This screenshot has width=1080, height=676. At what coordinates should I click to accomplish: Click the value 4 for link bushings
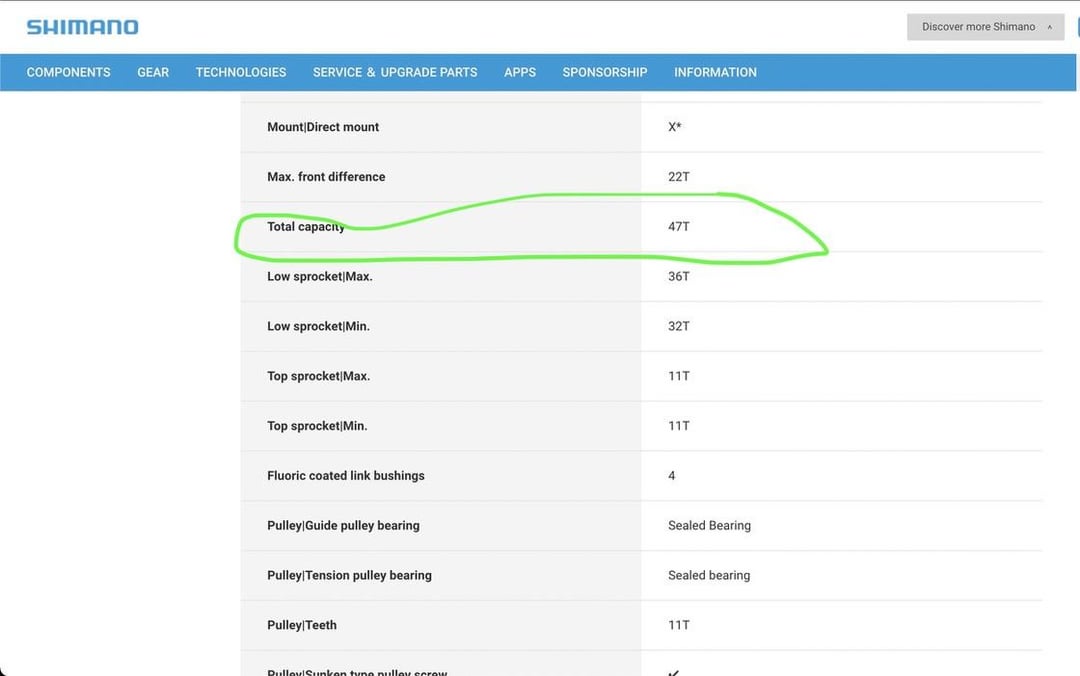click(672, 475)
